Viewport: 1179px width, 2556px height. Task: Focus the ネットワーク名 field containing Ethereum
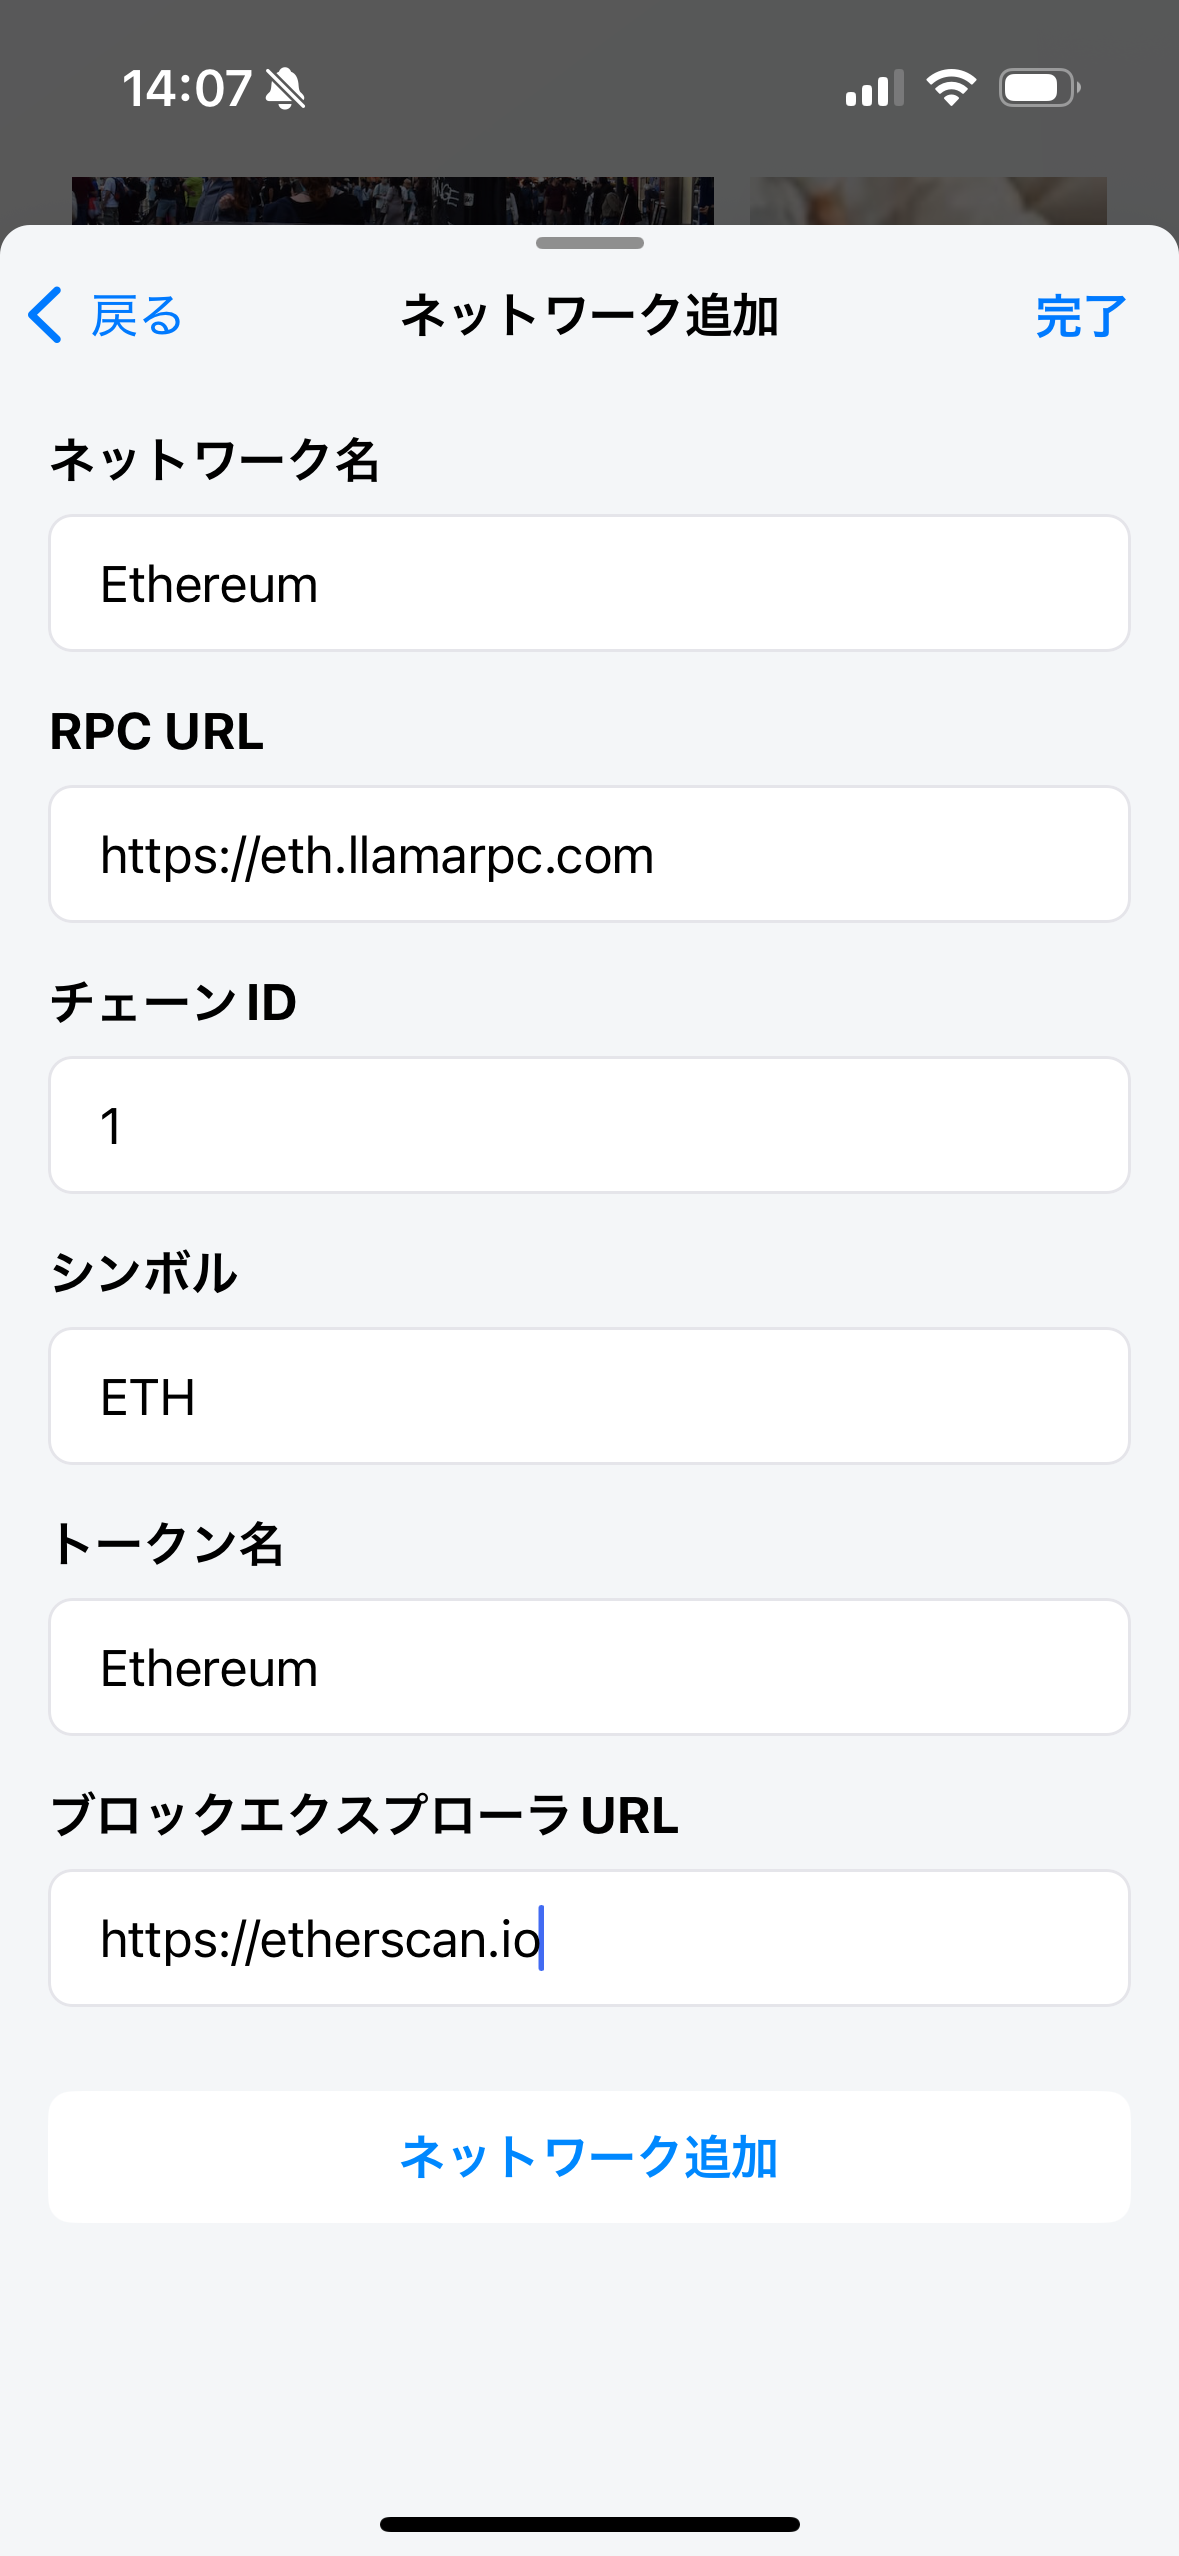click(x=589, y=584)
